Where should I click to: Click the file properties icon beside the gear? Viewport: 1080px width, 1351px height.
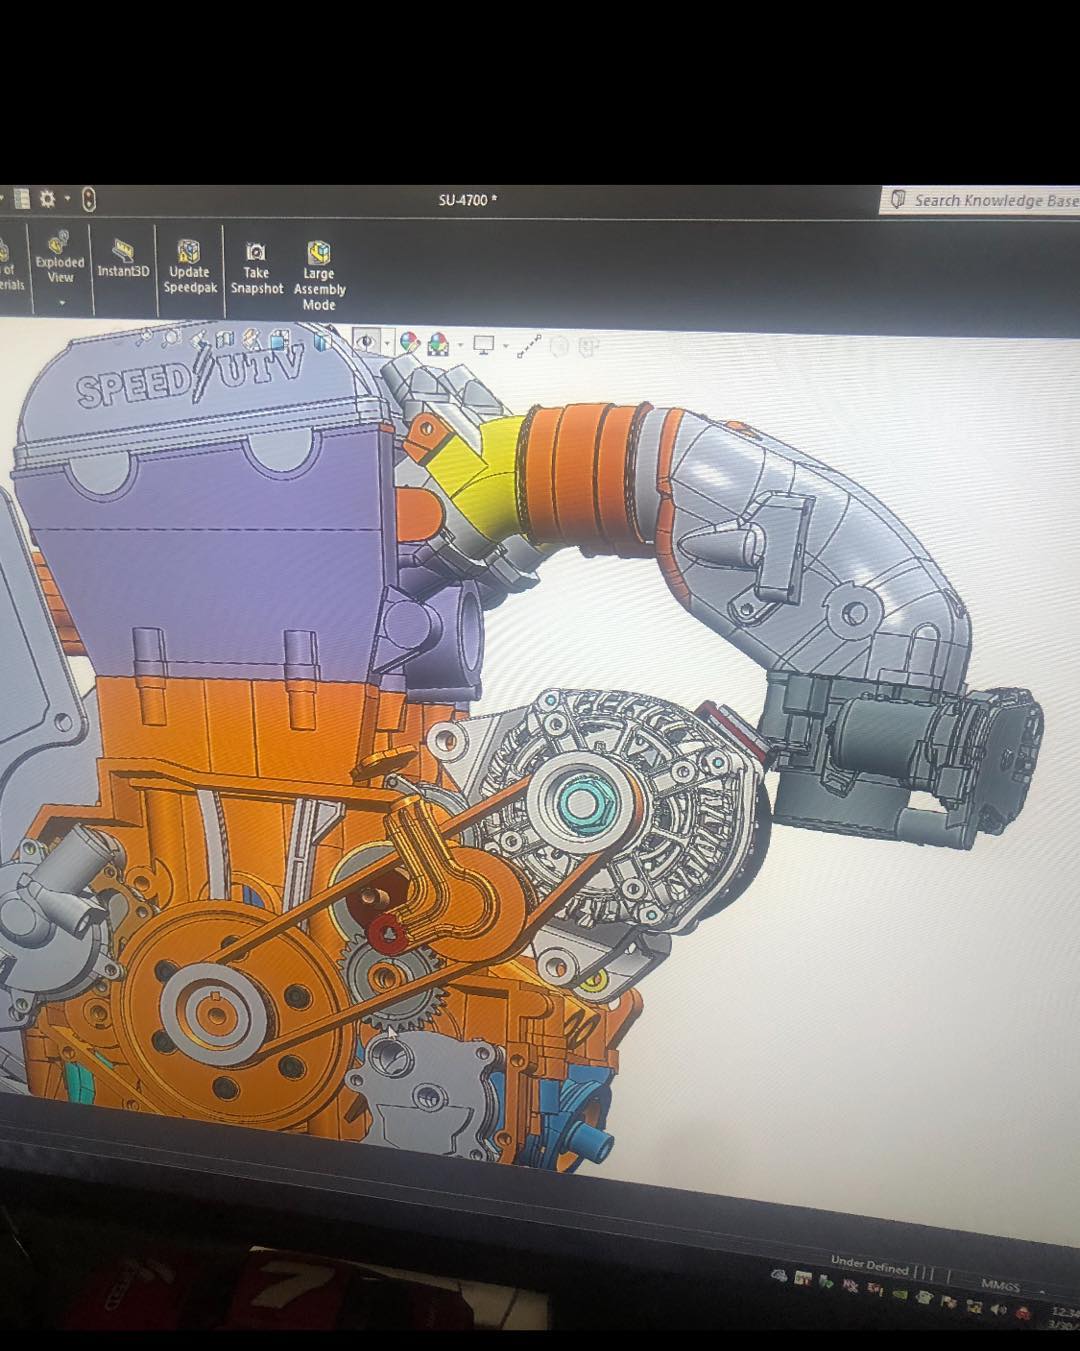23,199
